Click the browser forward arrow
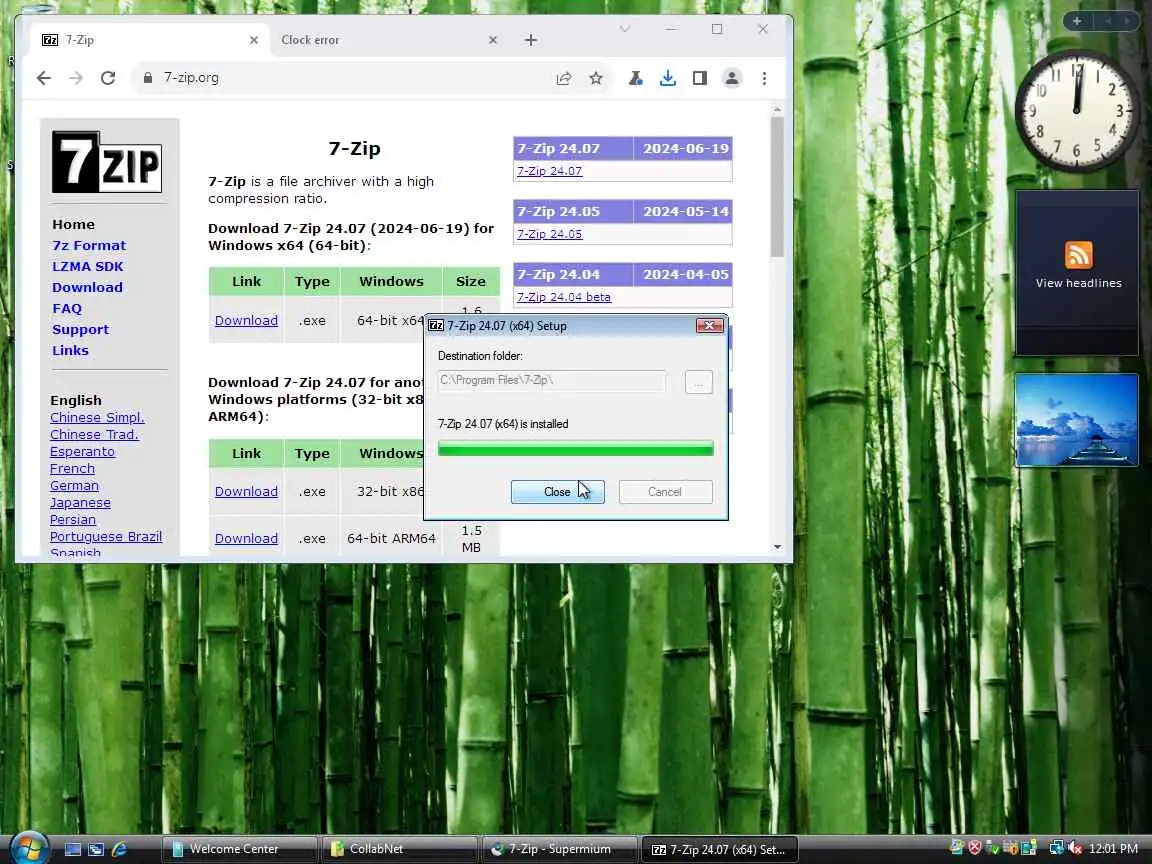The width and height of the screenshot is (1152, 864). 76,78
